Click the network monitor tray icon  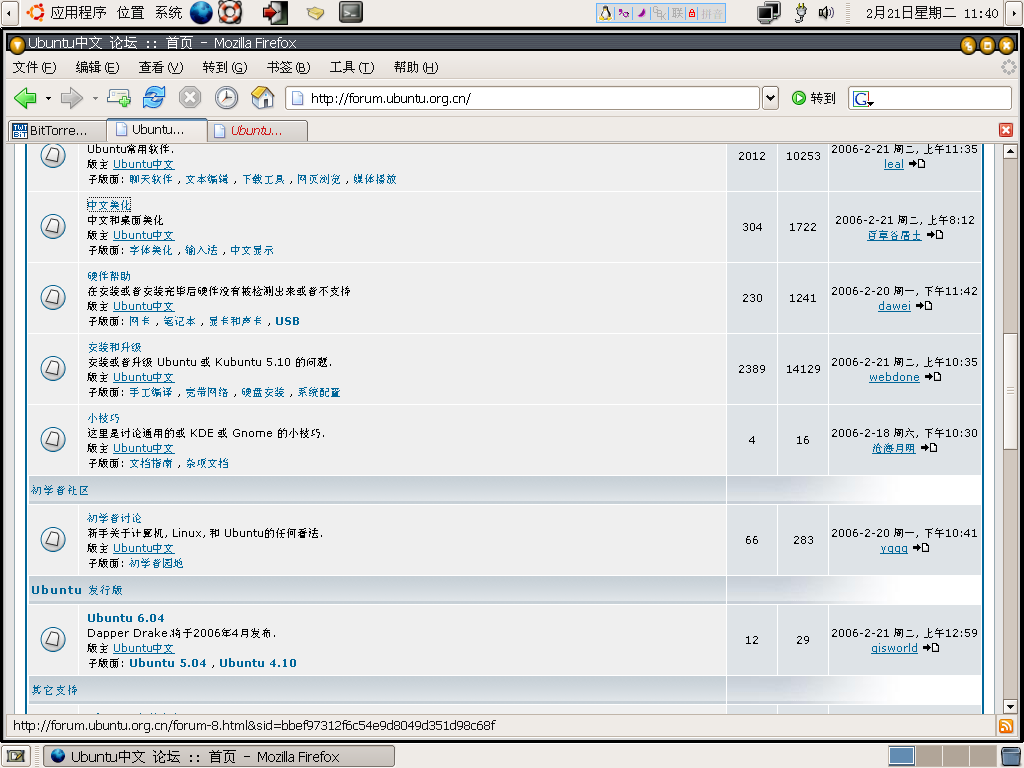(x=769, y=12)
